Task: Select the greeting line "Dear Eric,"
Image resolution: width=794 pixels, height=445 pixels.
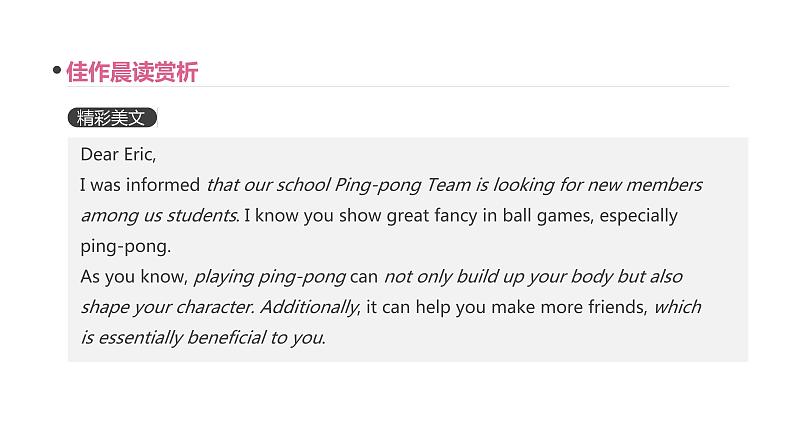Action: (118, 155)
